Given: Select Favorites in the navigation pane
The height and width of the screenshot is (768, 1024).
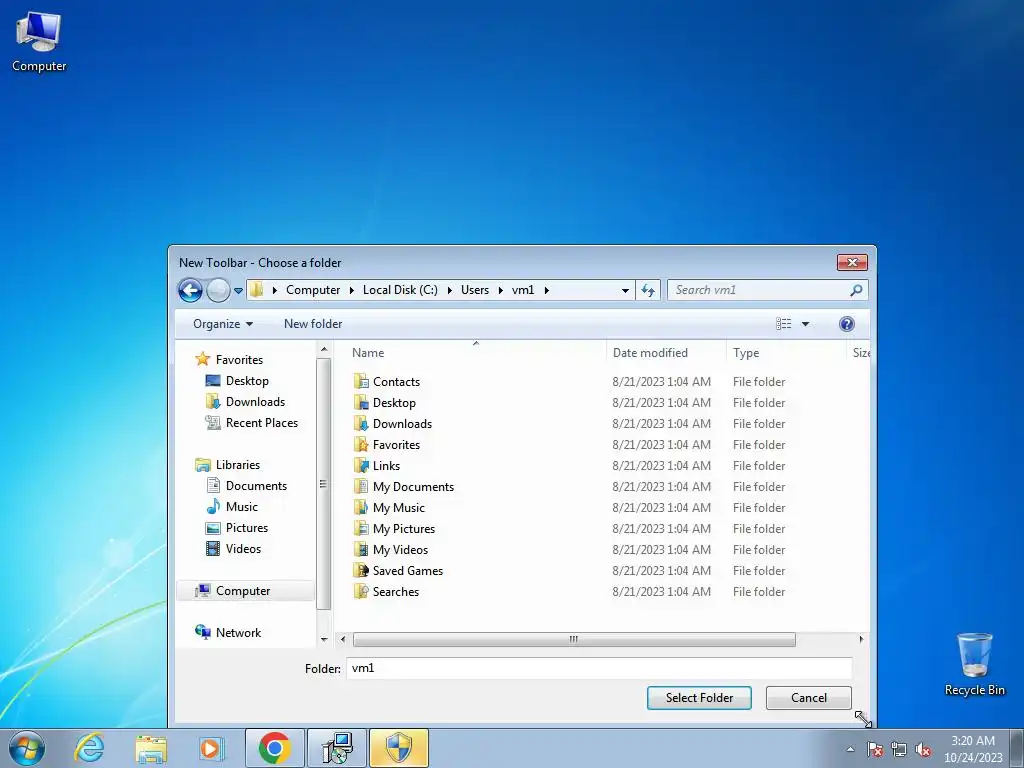Looking at the screenshot, I should [x=239, y=360].
